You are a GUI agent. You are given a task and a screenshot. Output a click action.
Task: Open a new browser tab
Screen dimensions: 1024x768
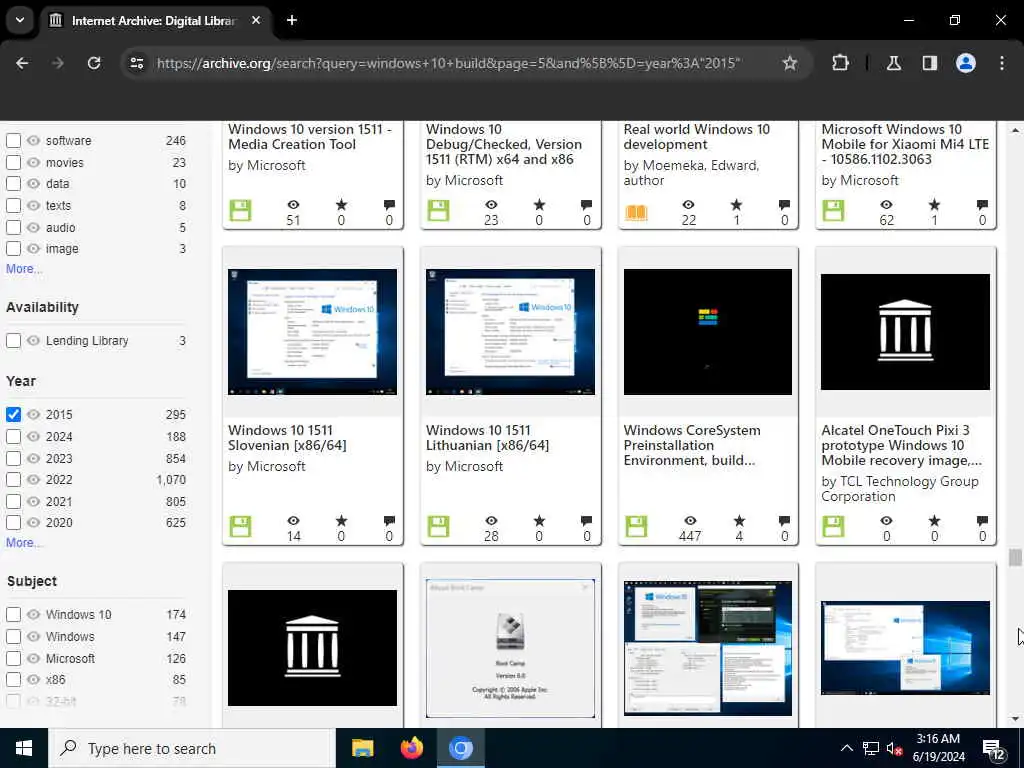(x=292, y=20)
